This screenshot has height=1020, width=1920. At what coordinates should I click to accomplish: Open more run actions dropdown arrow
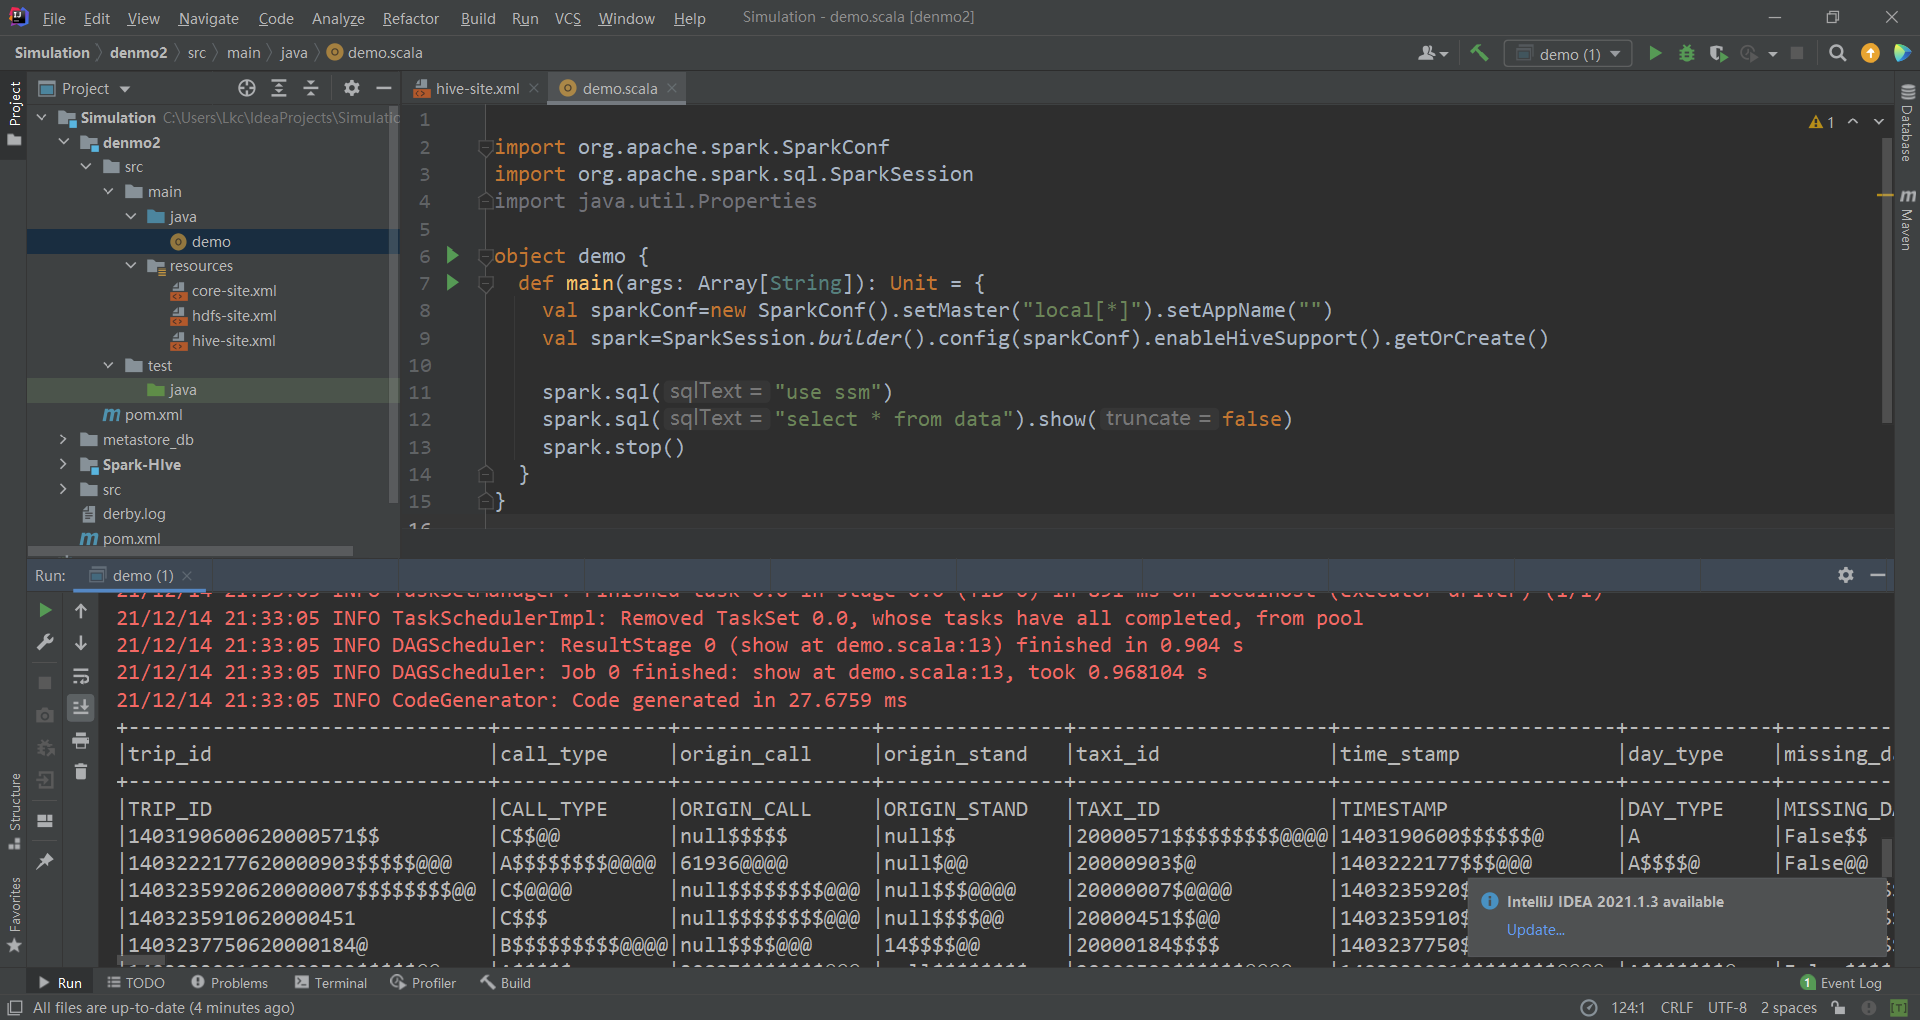coord(1772,54)
